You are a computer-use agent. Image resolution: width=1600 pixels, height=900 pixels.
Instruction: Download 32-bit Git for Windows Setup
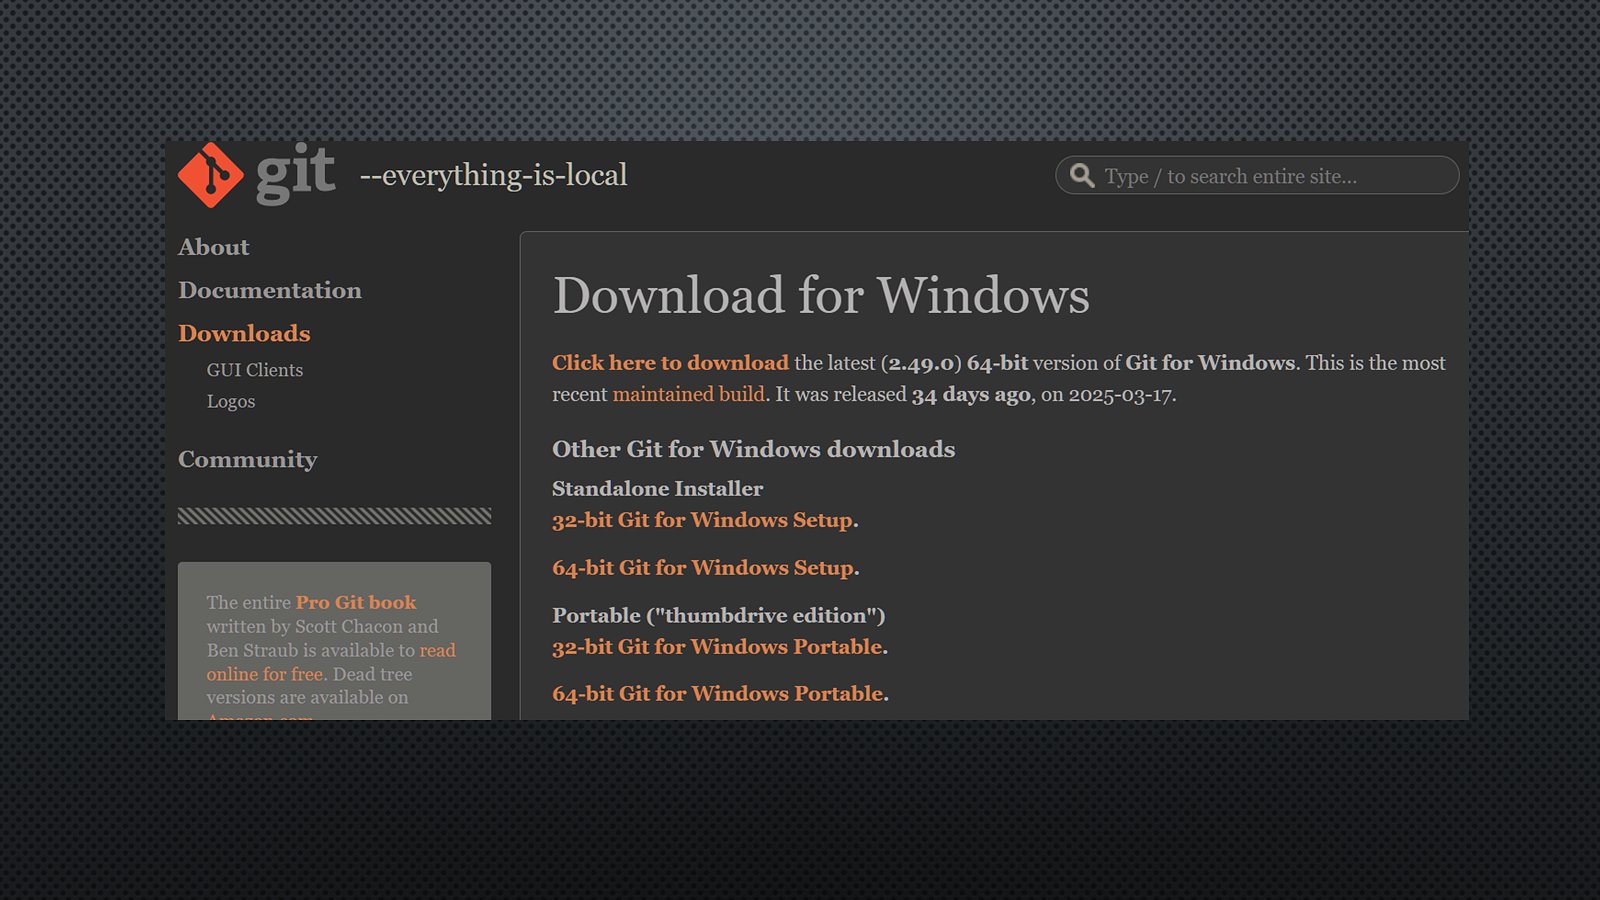702,520
